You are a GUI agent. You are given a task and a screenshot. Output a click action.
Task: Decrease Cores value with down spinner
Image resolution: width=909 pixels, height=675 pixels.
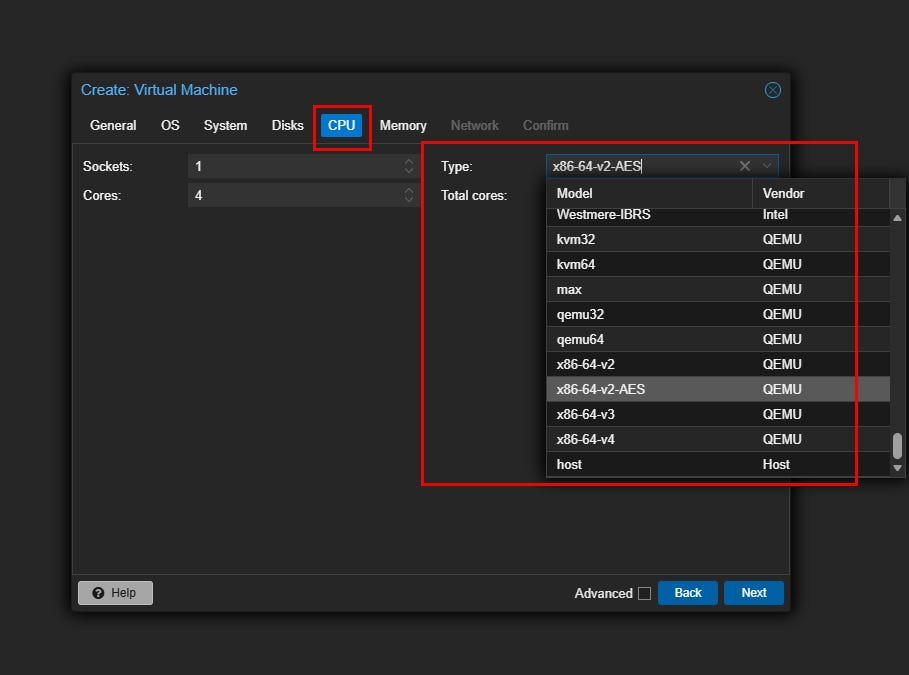(x=409, y=201)
